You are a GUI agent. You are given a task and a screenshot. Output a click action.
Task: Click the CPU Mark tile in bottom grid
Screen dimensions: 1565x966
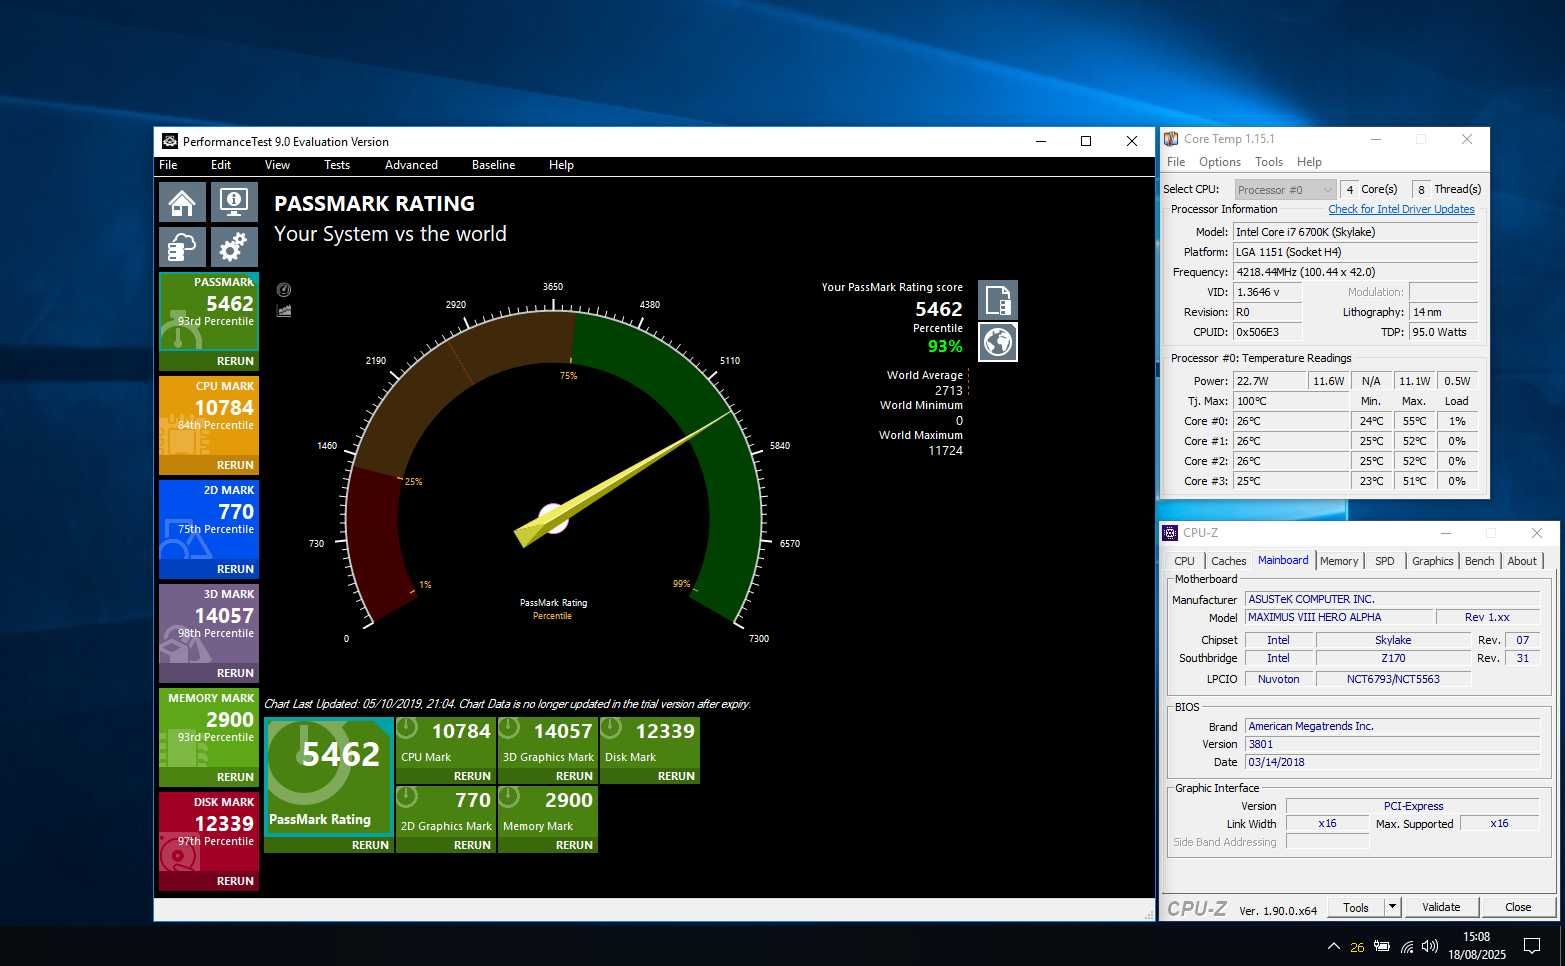coord(446,743)
